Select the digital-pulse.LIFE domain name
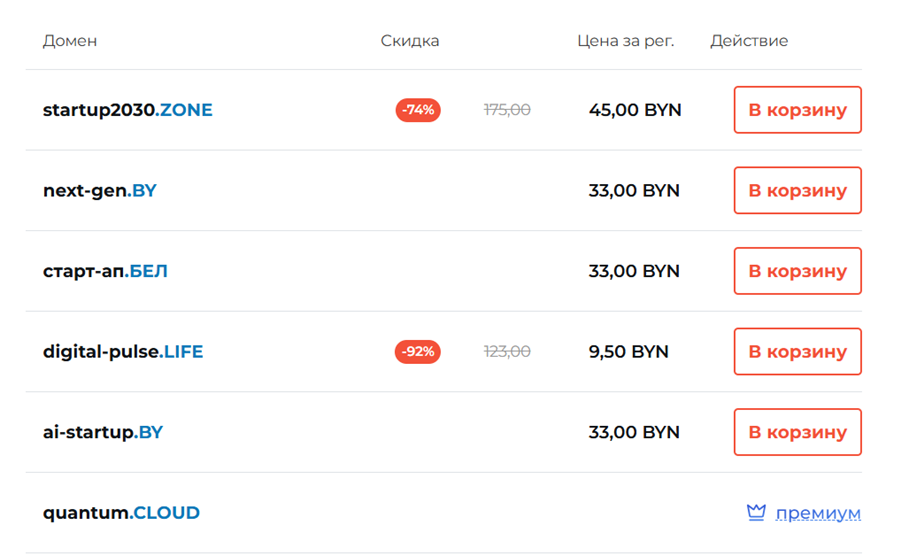The height and width of the screenshot is (556, 901). [123, 352]
